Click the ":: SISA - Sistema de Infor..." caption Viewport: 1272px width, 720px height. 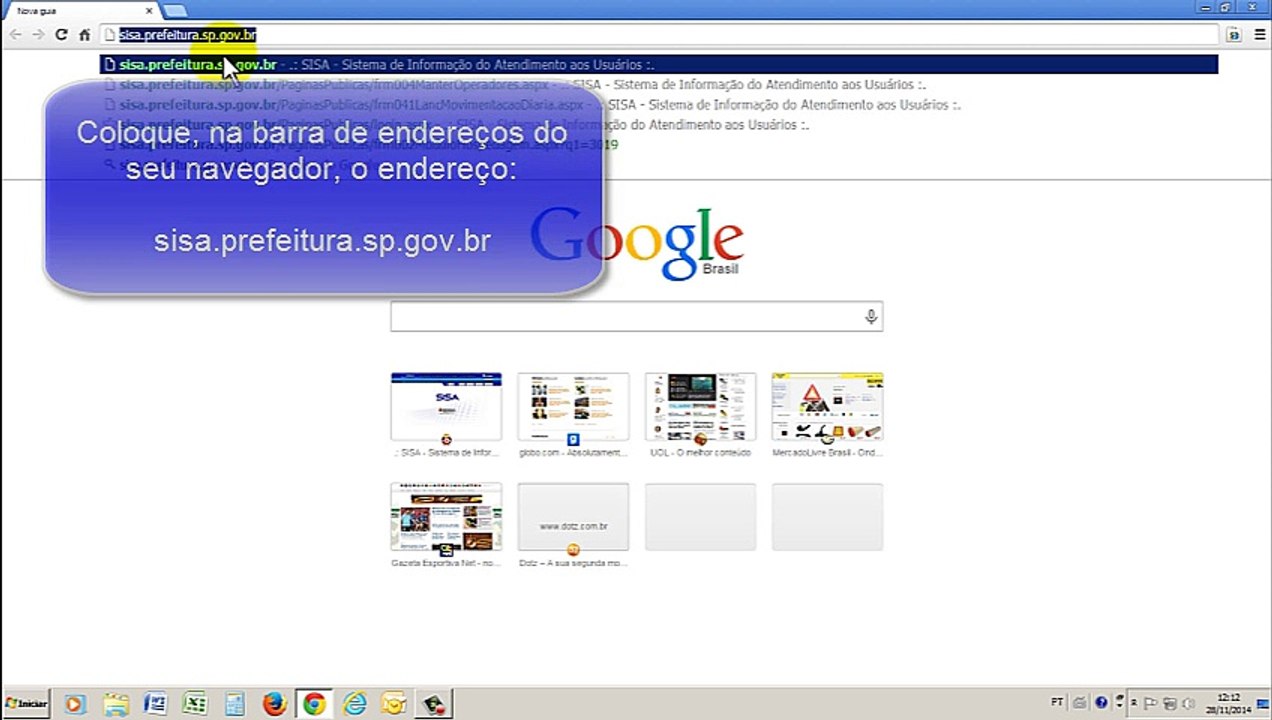point(446,453)
